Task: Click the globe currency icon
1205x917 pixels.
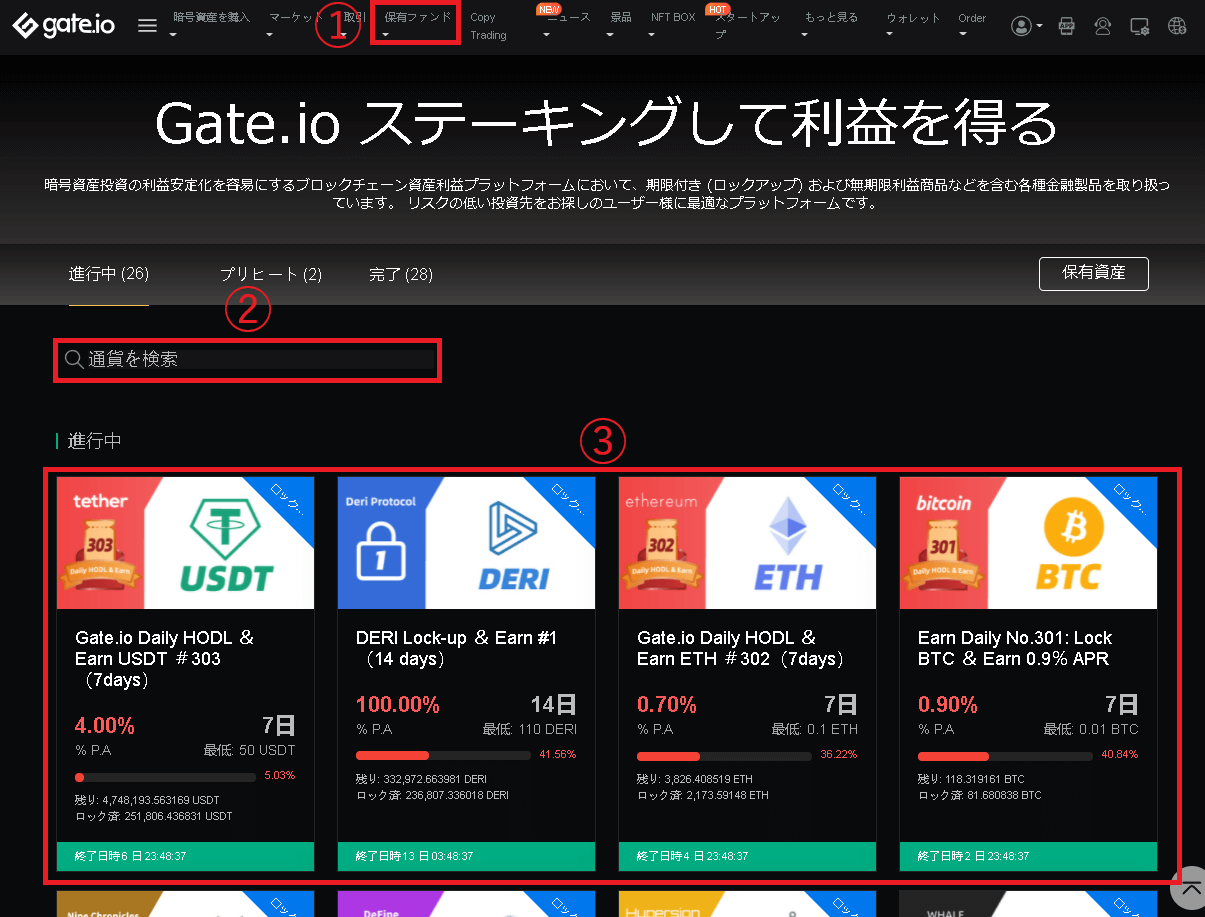Action: point(1177,26)
